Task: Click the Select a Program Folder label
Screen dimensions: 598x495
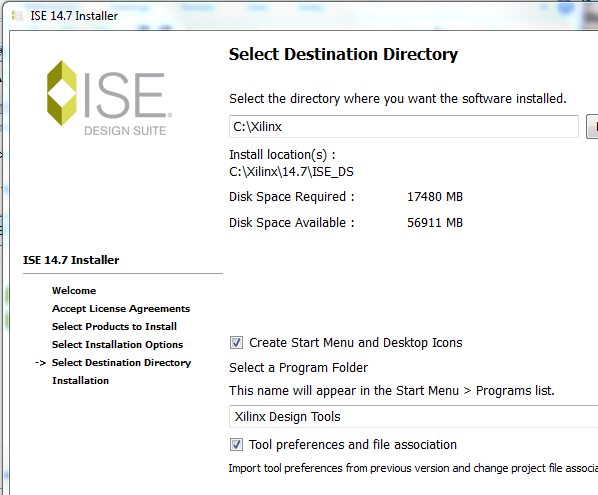Action: click(x=298, y=368)
